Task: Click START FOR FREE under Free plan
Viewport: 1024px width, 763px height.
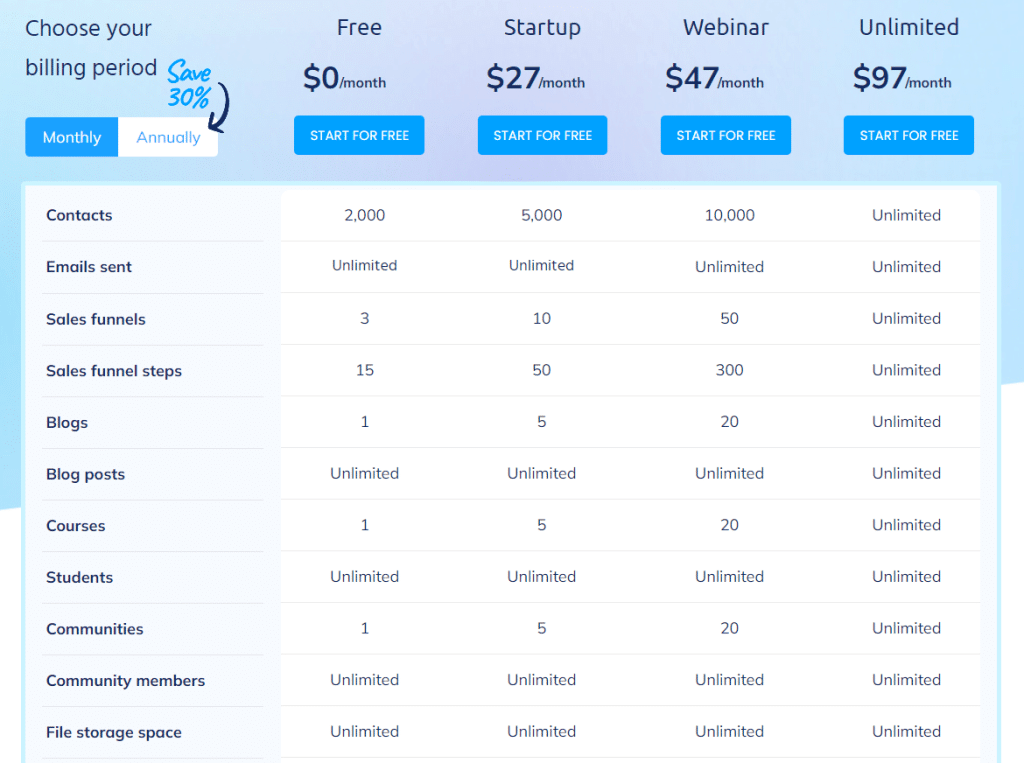Action: pos(359,135)
